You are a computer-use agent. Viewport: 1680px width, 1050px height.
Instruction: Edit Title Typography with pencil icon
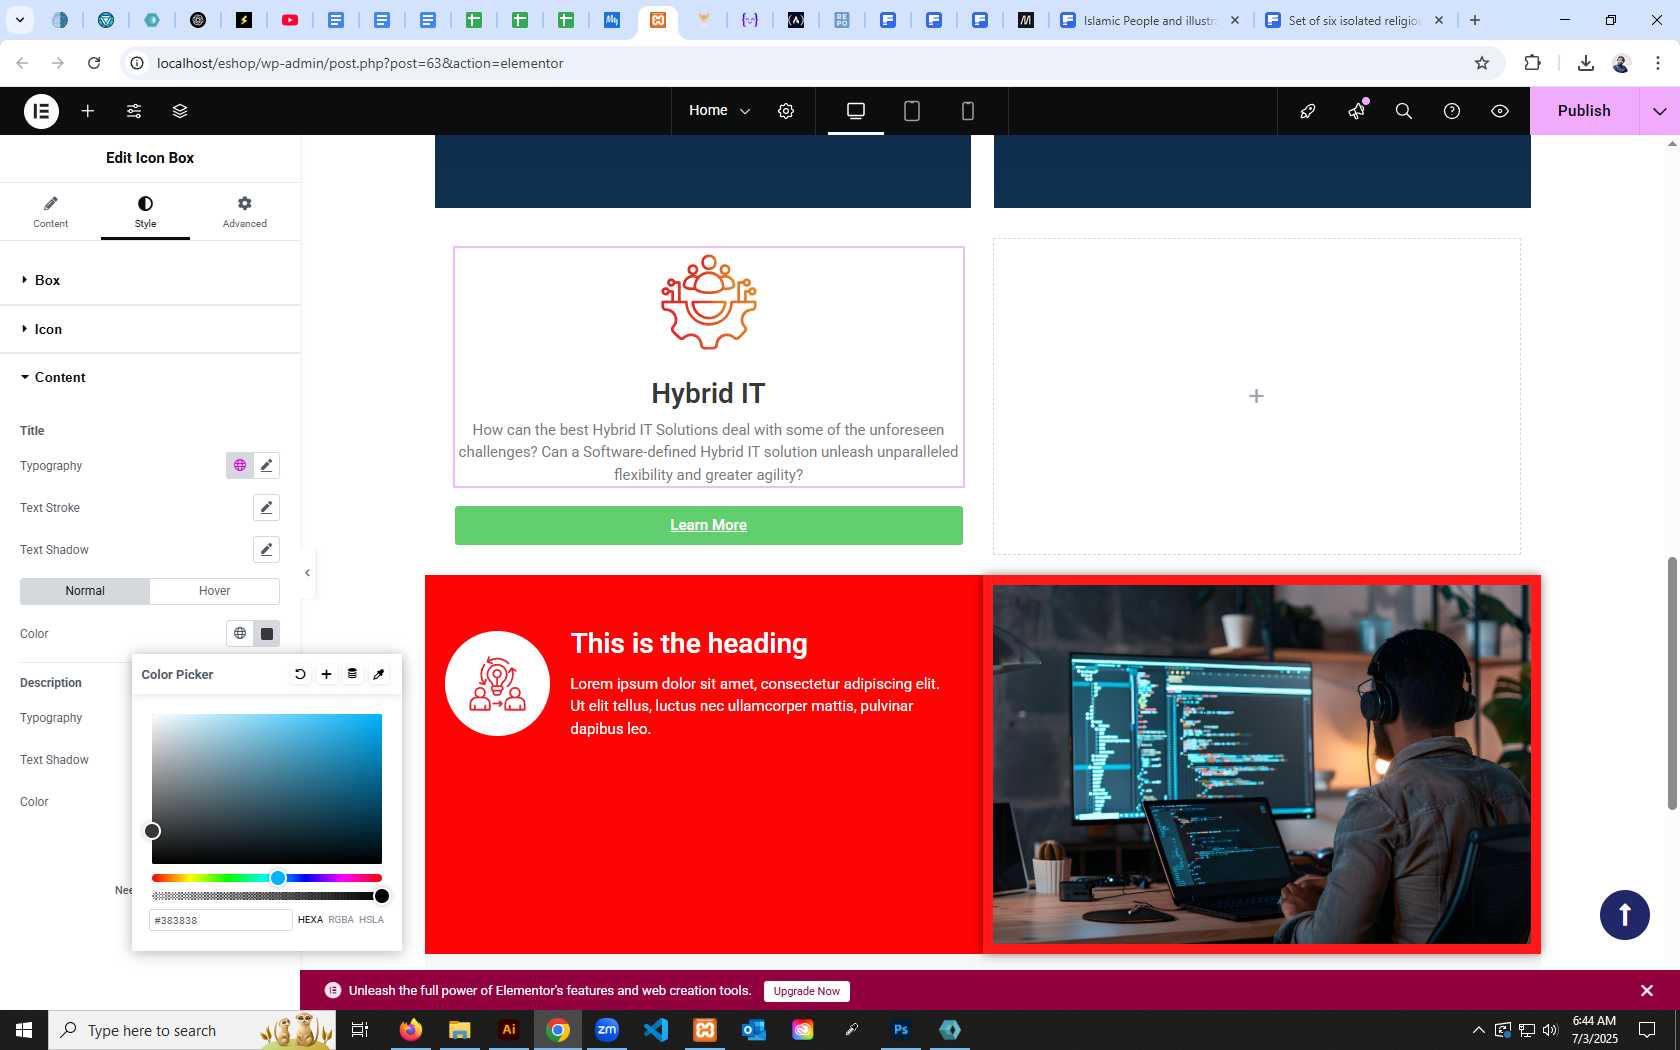(266, 466)
